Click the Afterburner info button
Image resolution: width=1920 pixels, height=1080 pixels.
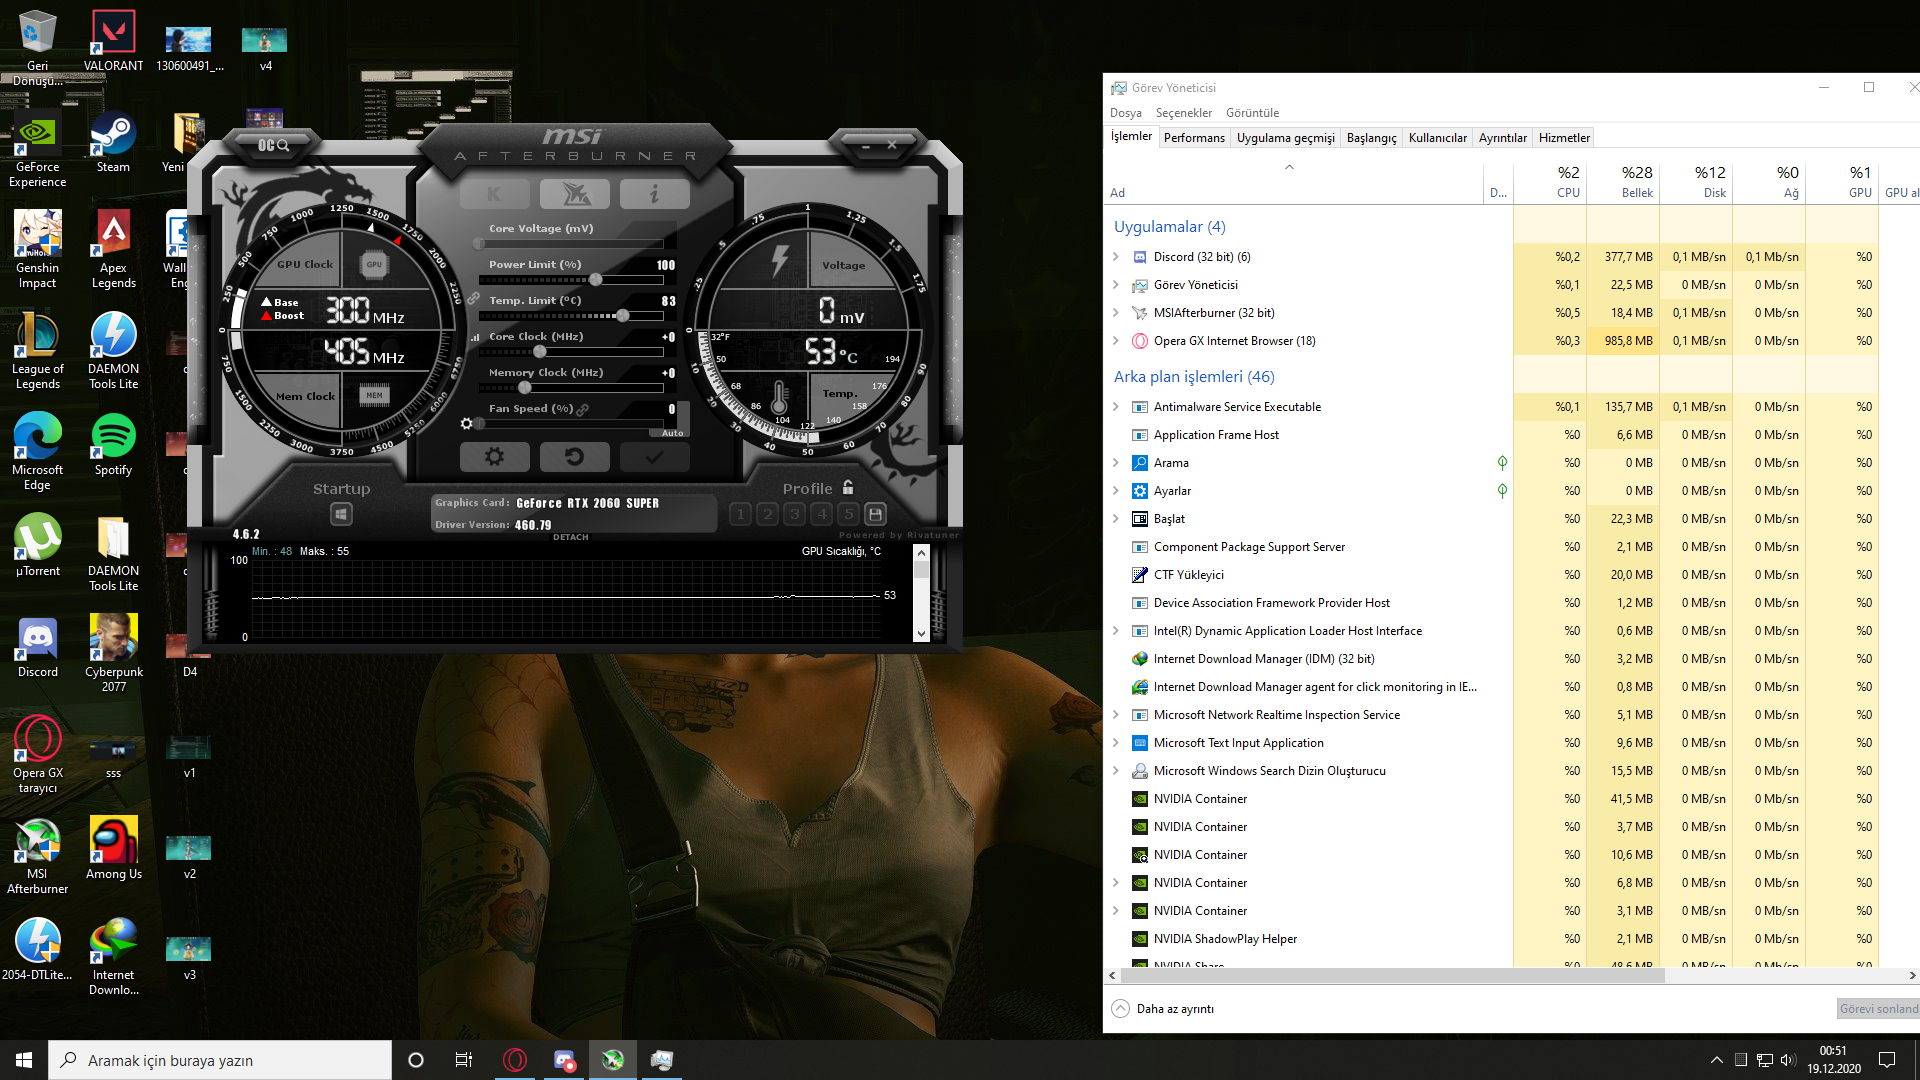654,194
